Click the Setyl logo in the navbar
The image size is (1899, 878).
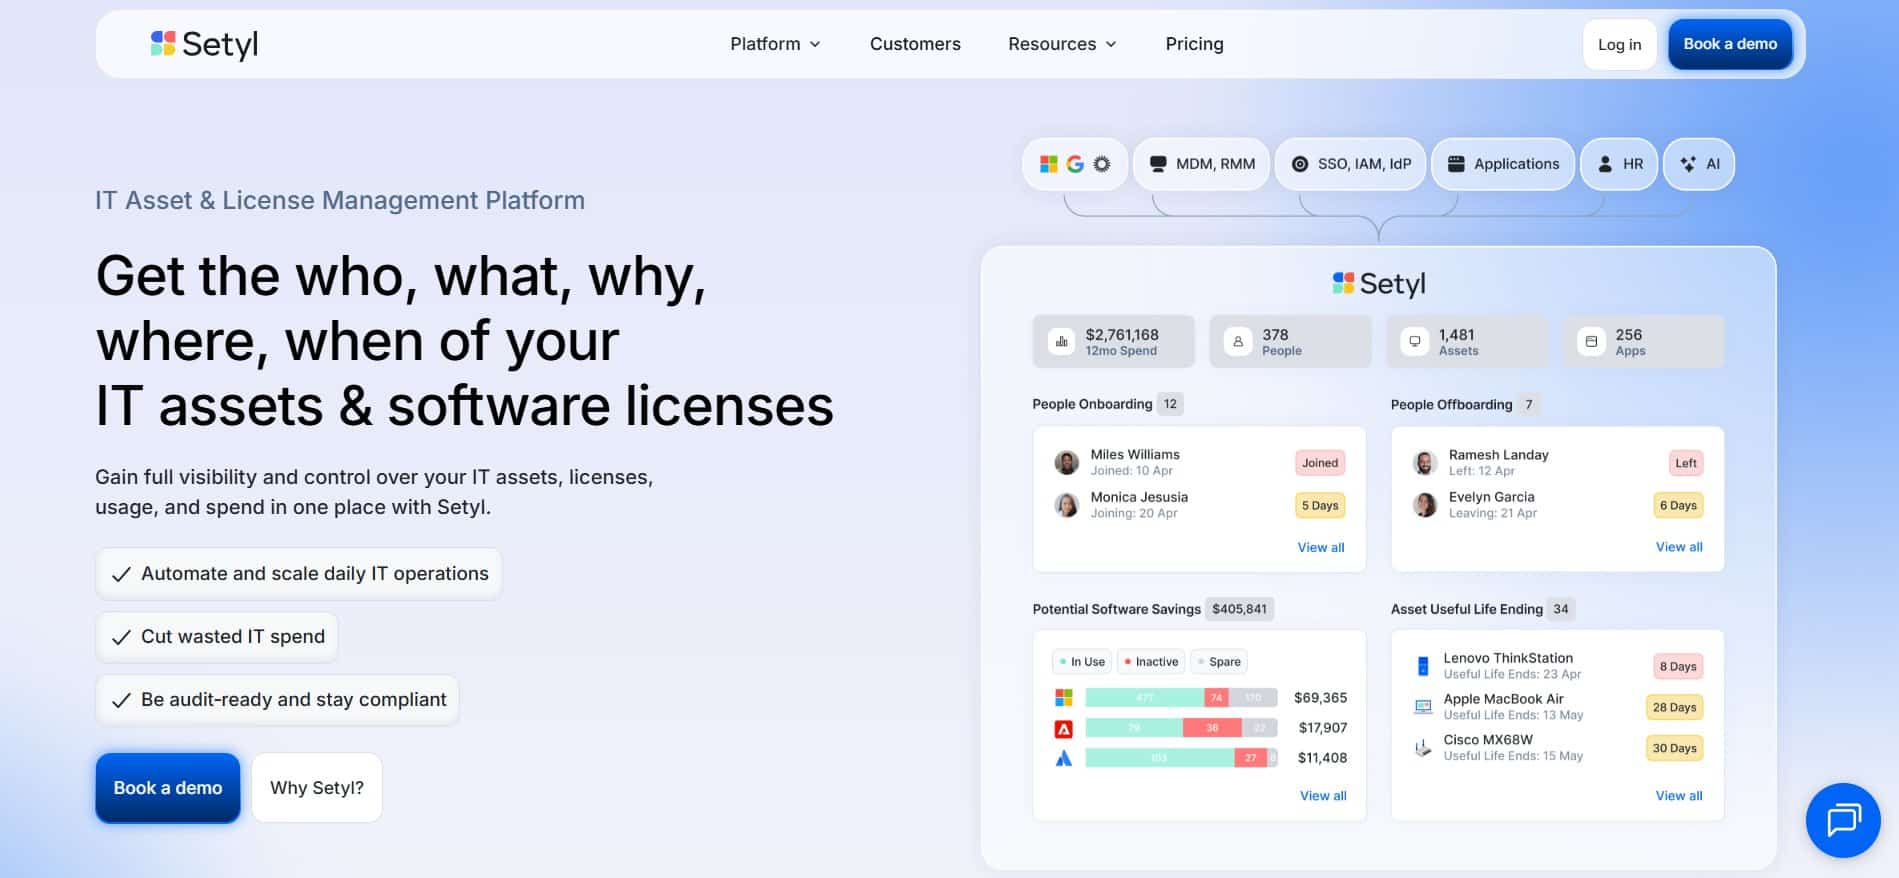(x=204, y=44)
